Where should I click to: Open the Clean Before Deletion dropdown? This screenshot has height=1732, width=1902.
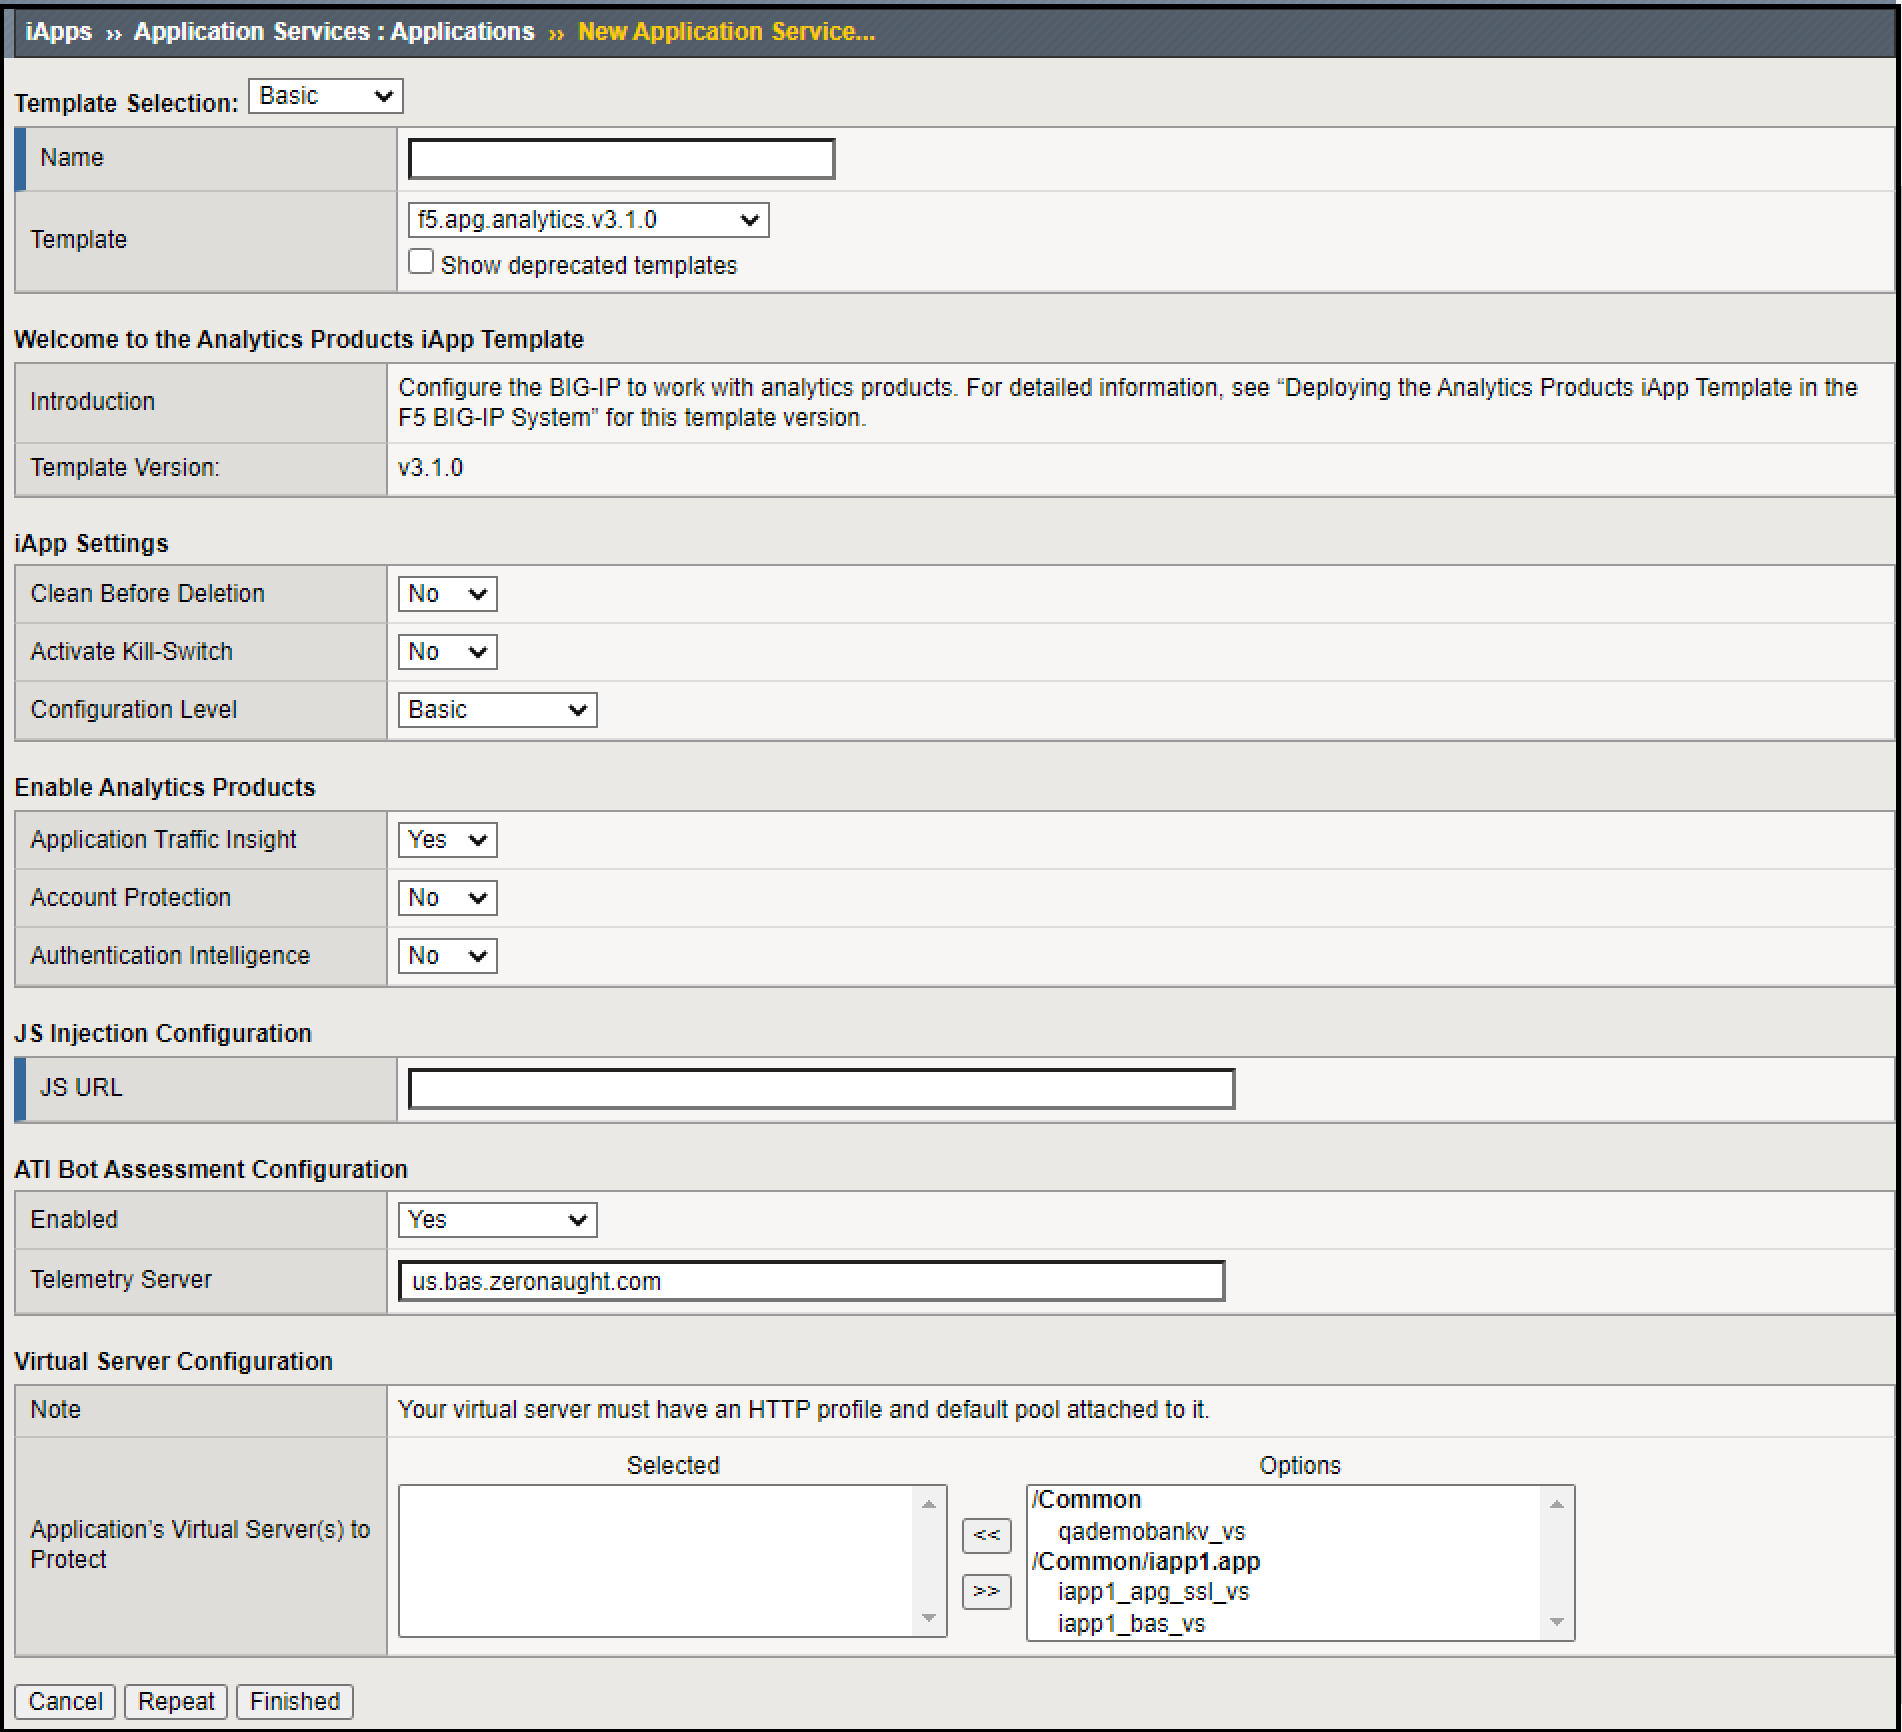446,593
